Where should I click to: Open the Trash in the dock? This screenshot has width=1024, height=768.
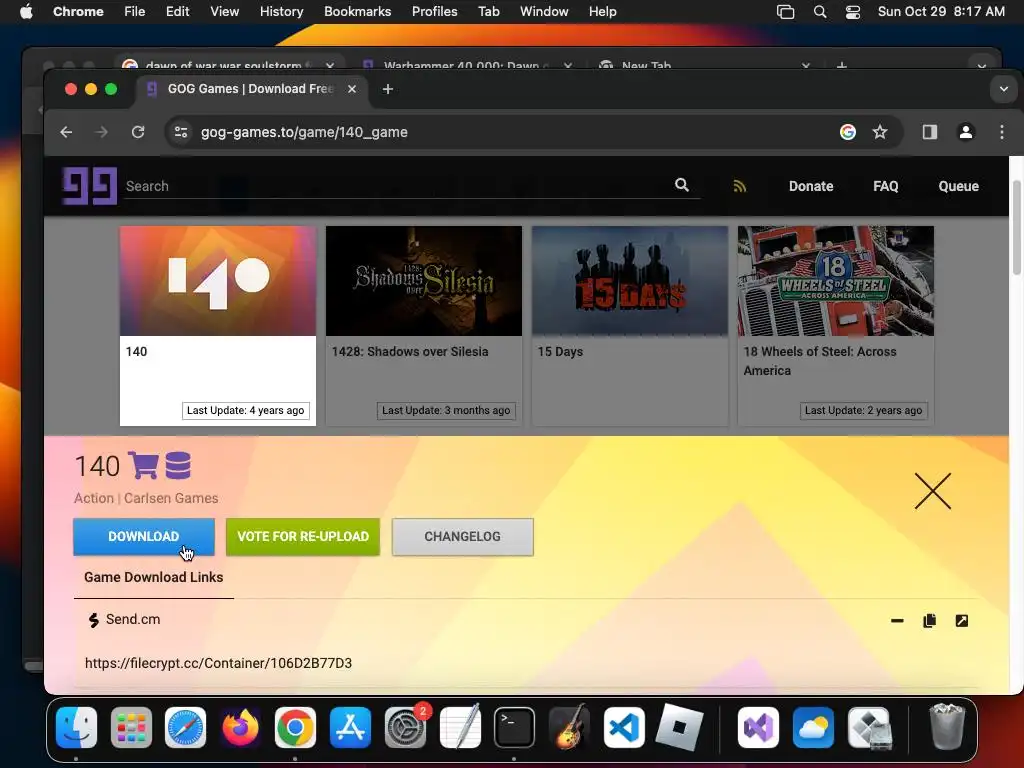pos(946,727)
